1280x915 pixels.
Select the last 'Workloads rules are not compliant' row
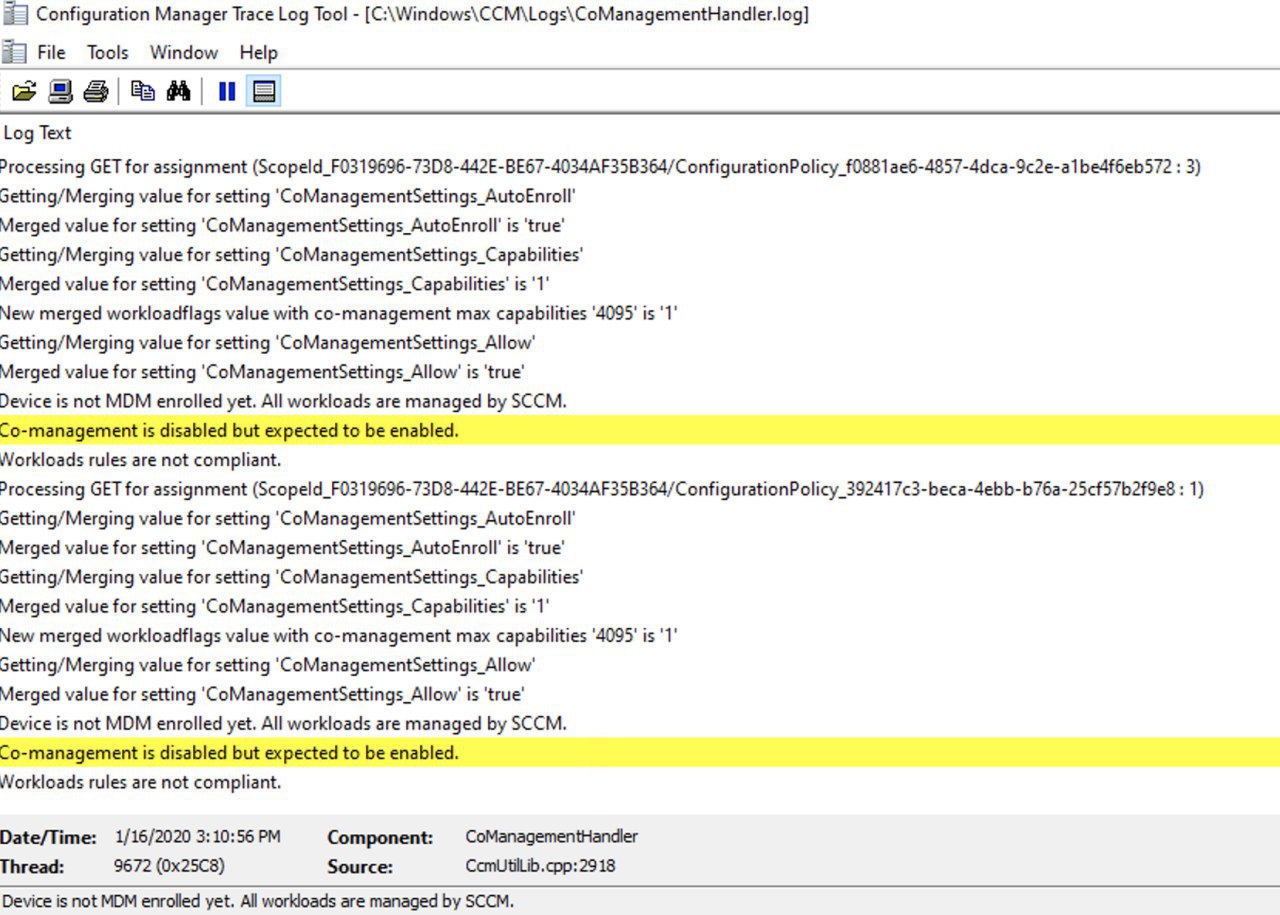pos(640,782)
